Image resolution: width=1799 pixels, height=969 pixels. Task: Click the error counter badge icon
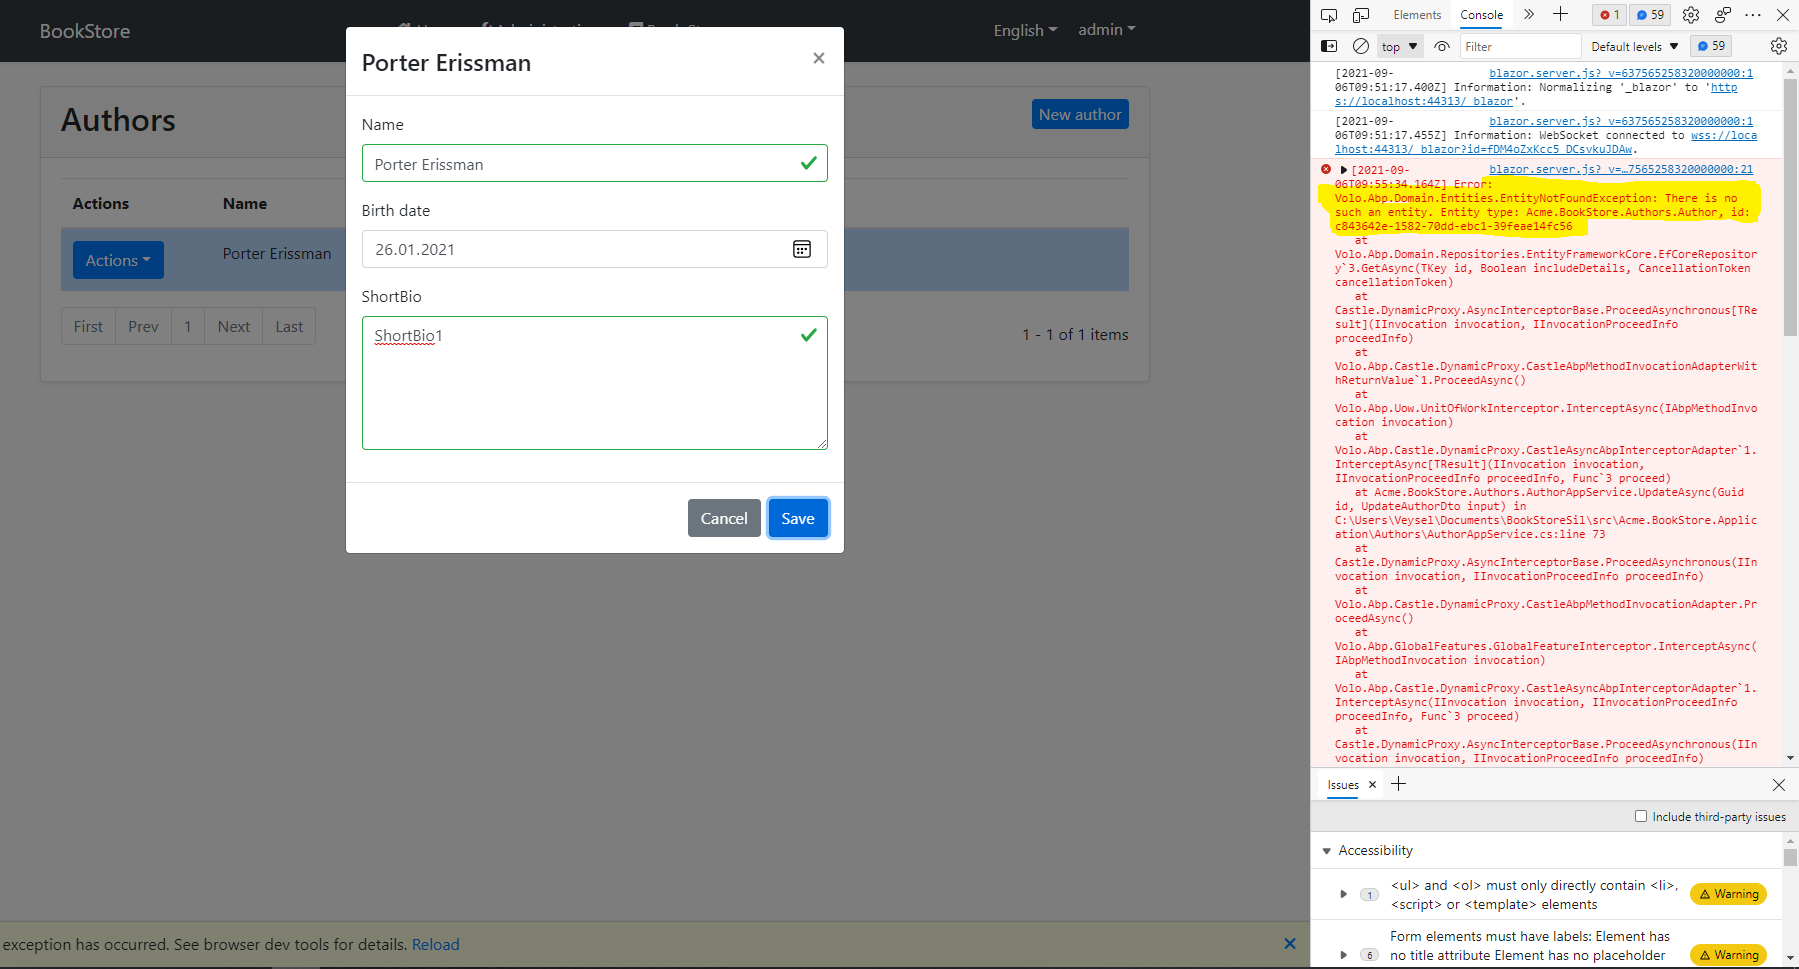coord(1608,15)
